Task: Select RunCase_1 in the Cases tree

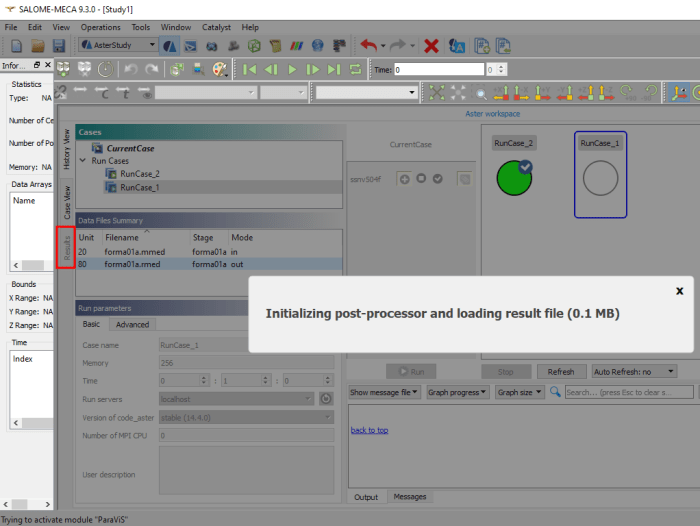Action: point(140,187)
